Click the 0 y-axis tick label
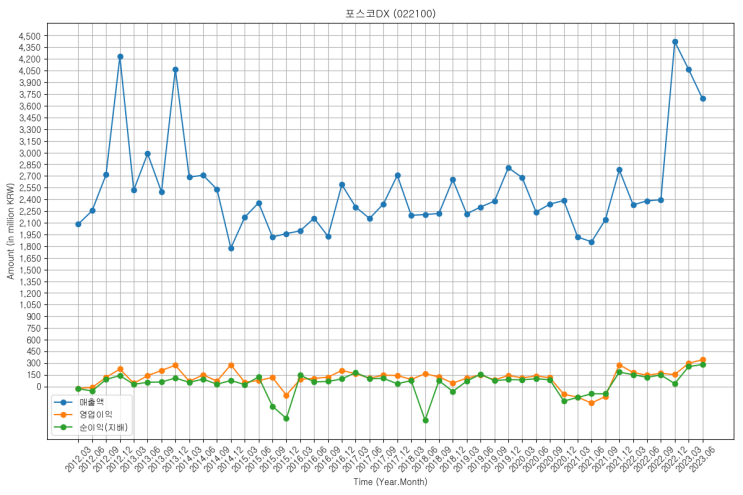This screenshot has width=743, height=495. (x=39, y=387)
